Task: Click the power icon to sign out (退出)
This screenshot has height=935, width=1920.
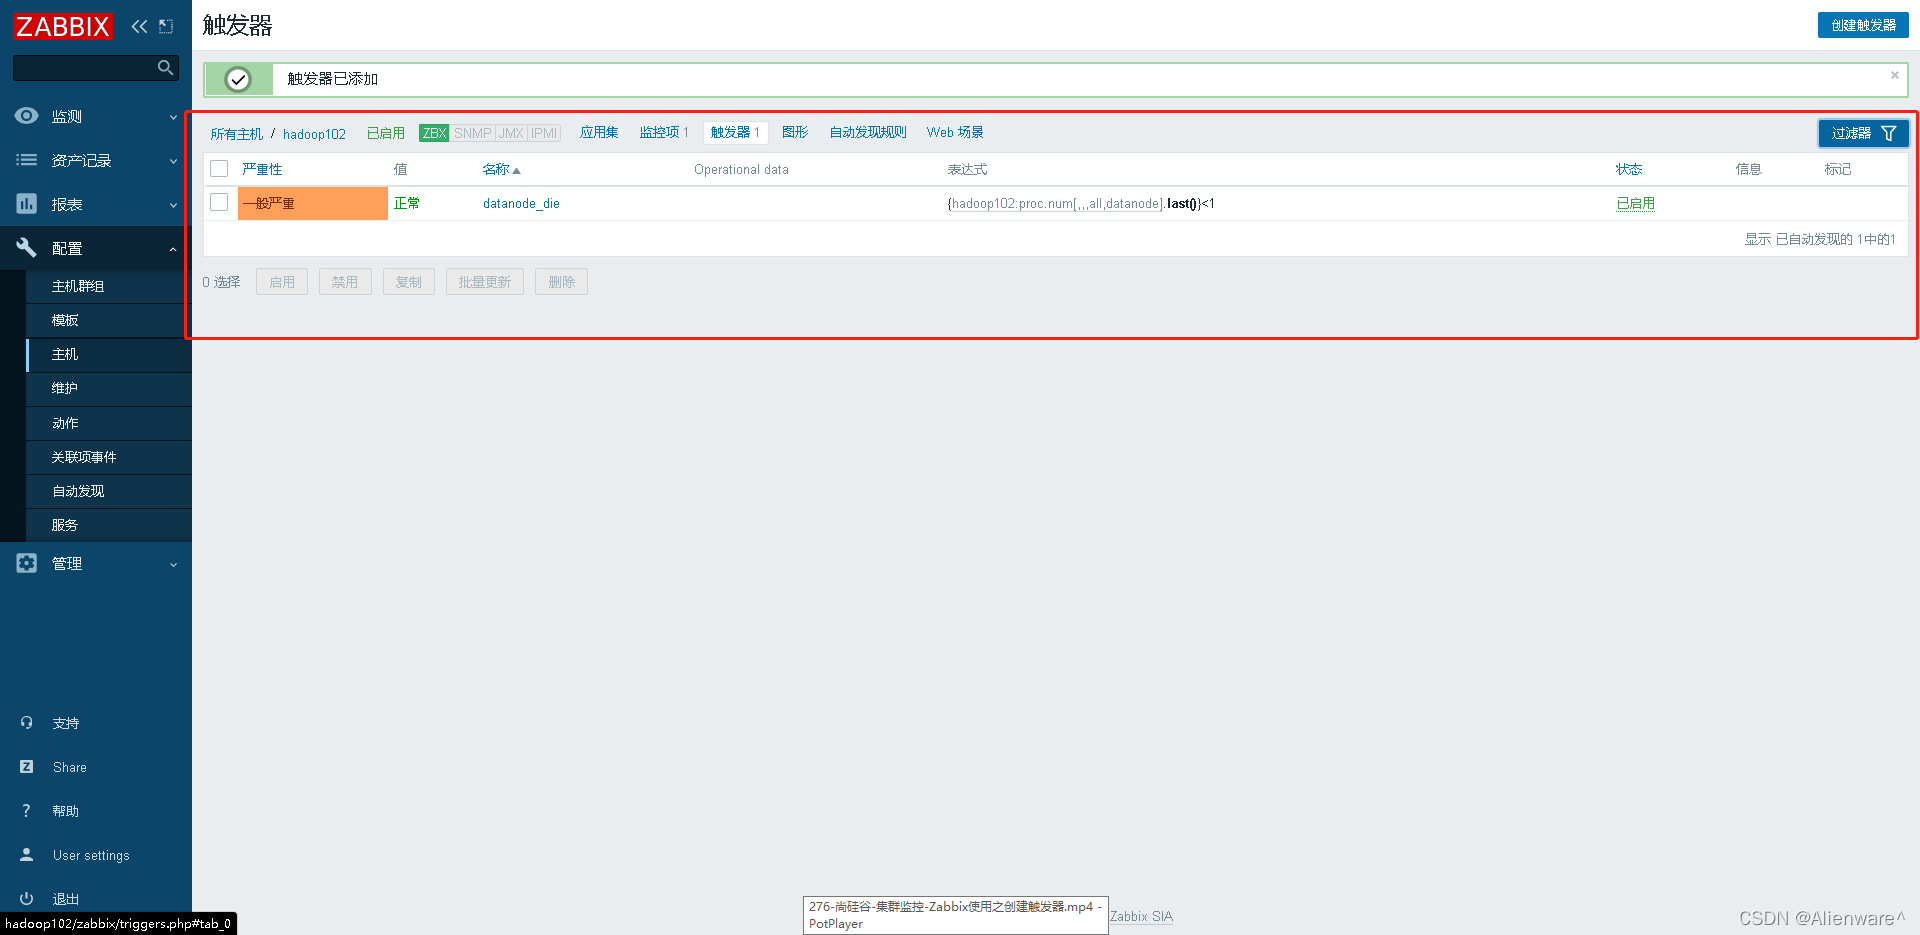Action: [x=27, y=899]
